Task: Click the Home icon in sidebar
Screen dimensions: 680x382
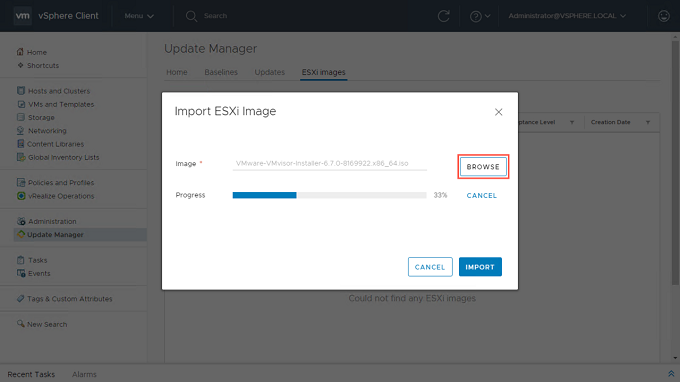Action: [20, 52]
